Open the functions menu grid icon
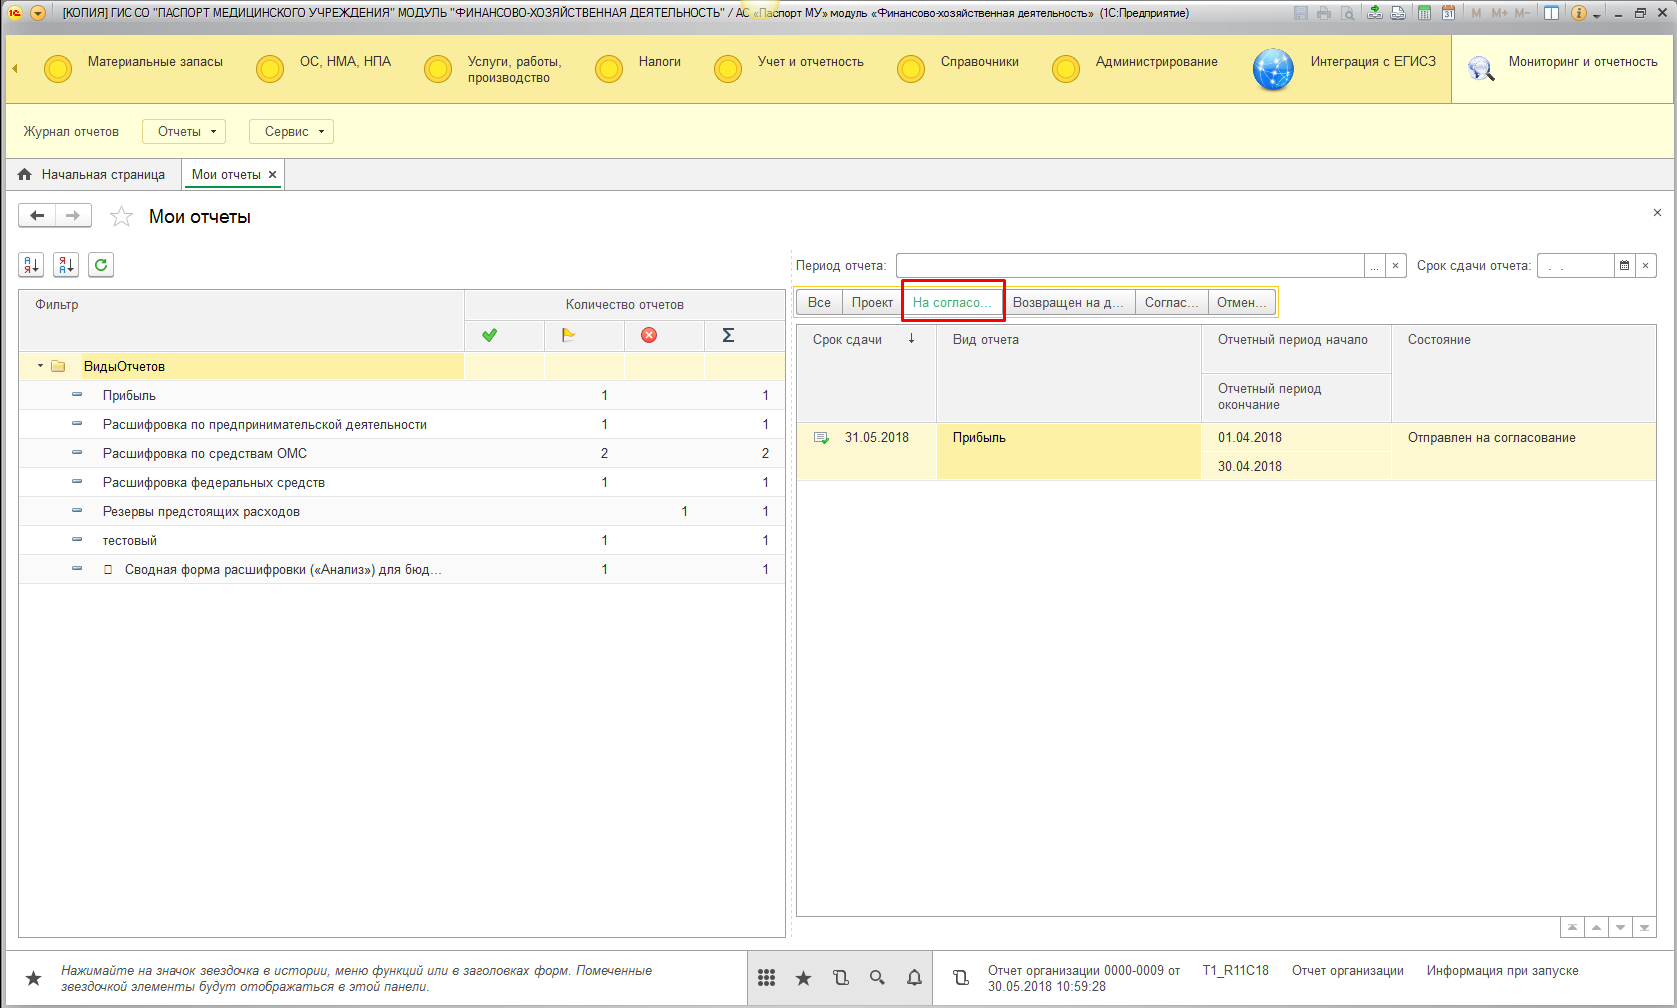Image resolution: width=1677 pixels, height=1008 pixels. 767,978
